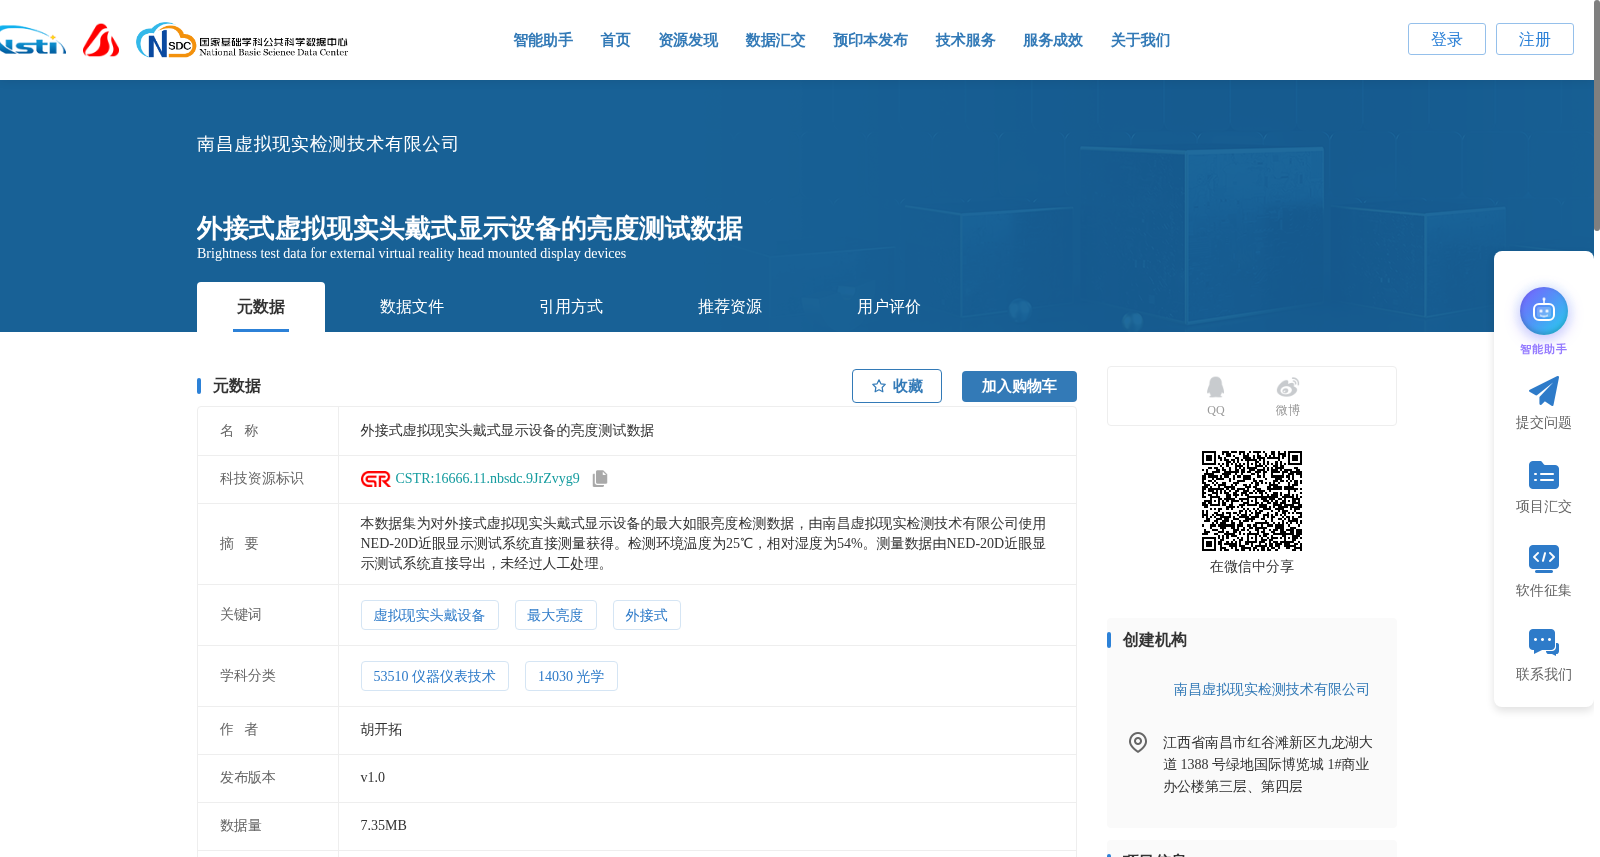The width and height of the screenshot is (1600, 857).
Task: Open the 南昌虚拟现实检测技术有限公司 link under 创建机构
Action: pyautogui.click(x=1271, y=689)
